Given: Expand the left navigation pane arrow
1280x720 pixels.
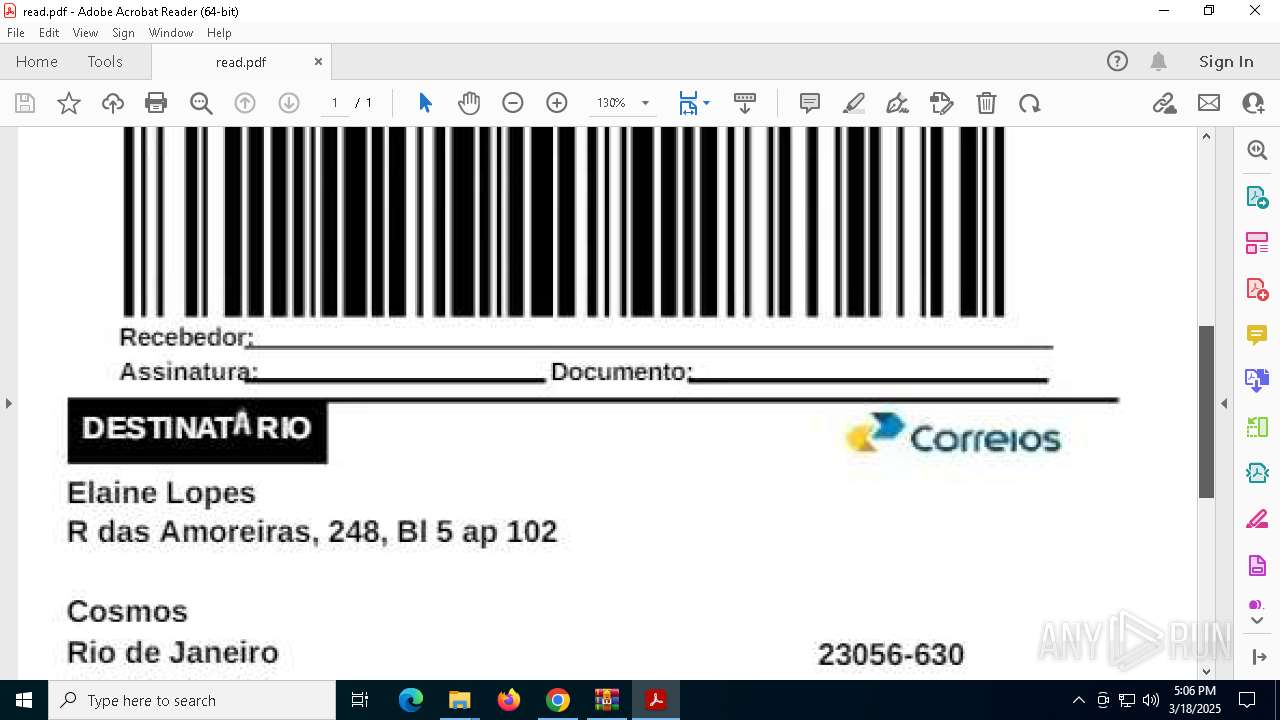Looking at the screenshot, I should (x=8, y=403).
